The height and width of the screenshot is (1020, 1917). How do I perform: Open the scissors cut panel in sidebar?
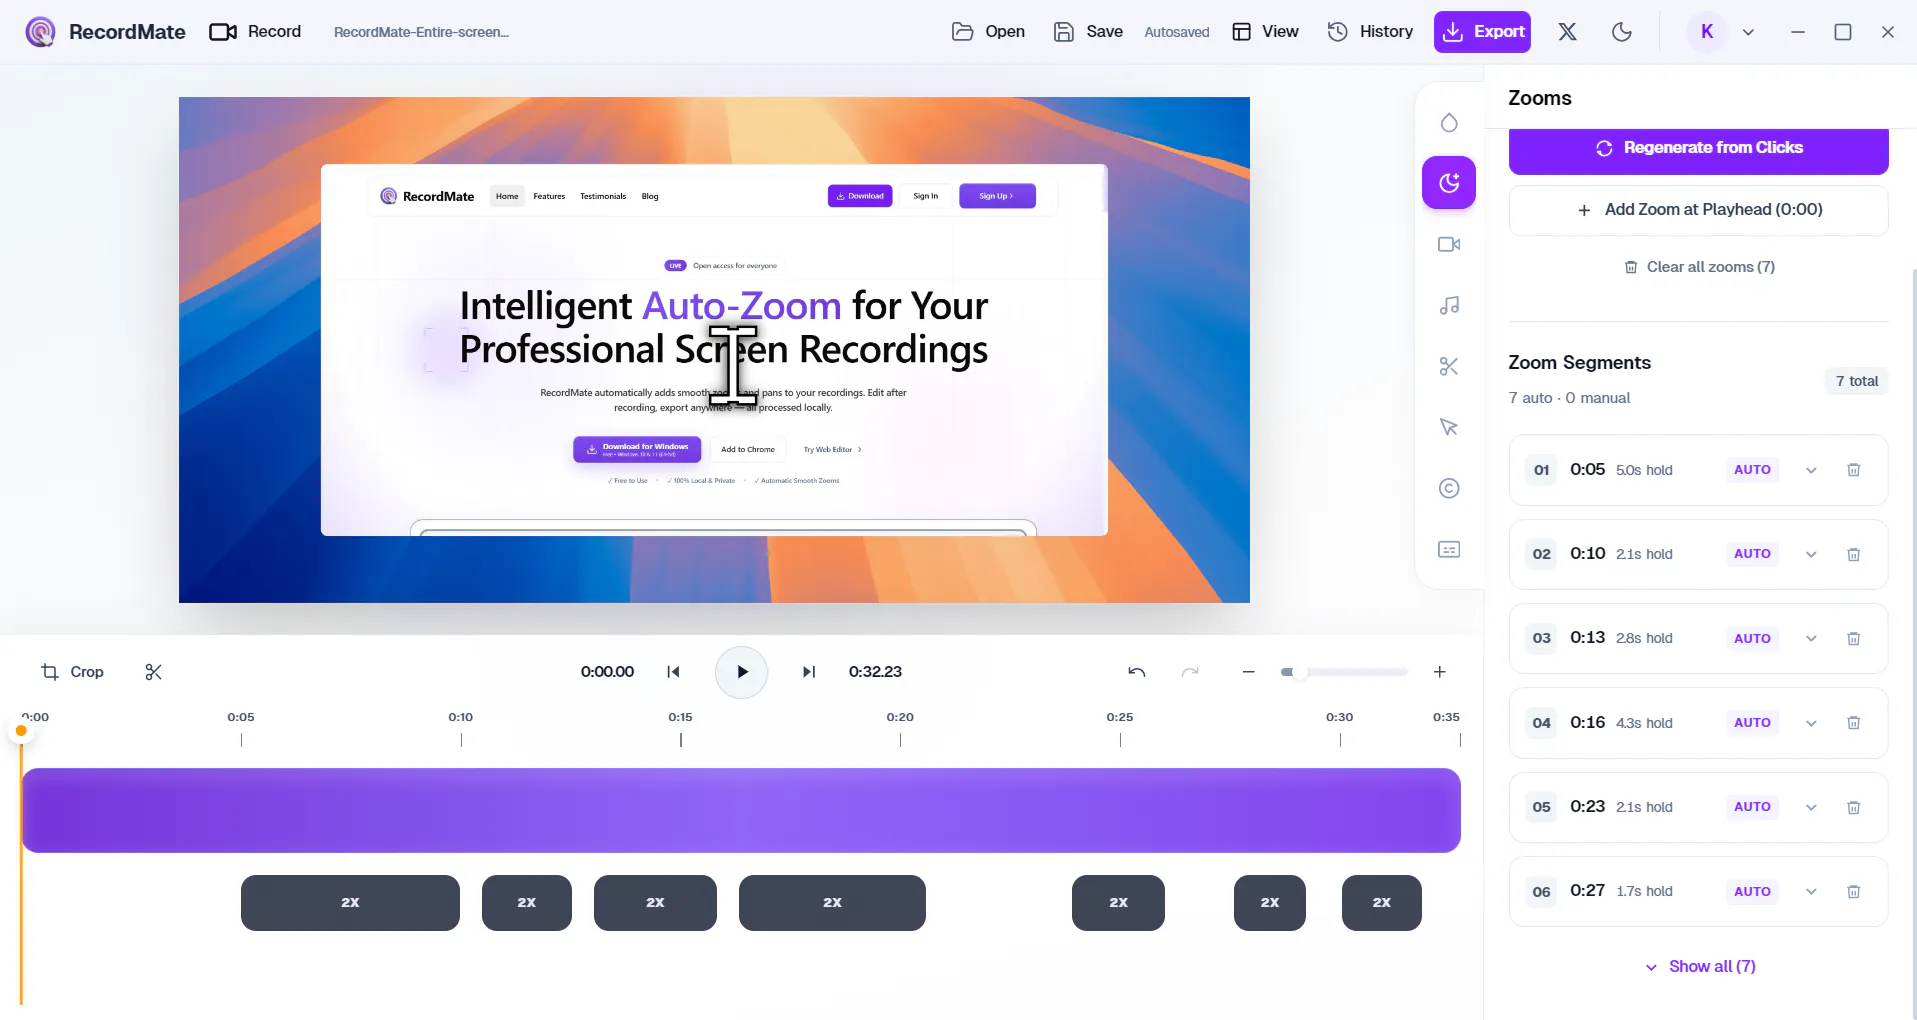pyautogui.click(x=1449, y=366)
